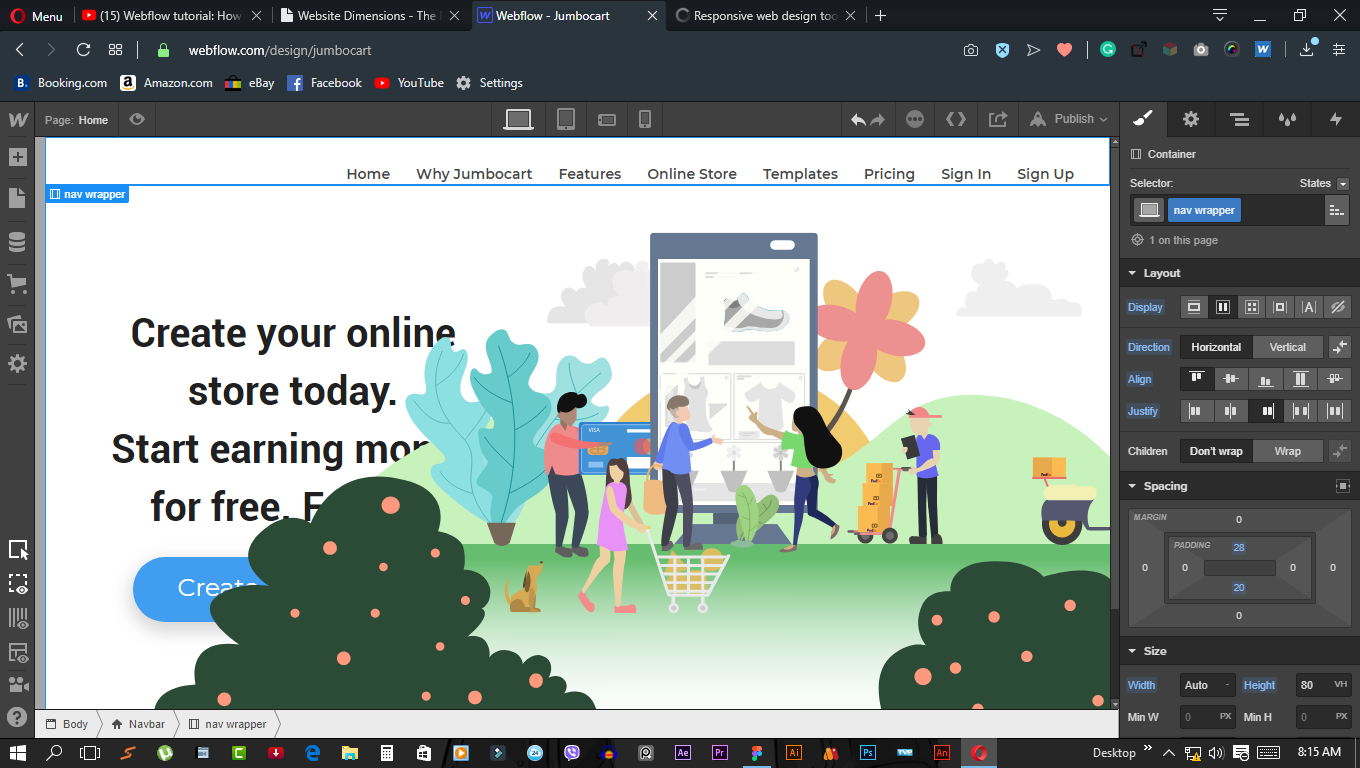1360x768 pixels.
Task: Open the Pages panel
Action: (17, 198)
